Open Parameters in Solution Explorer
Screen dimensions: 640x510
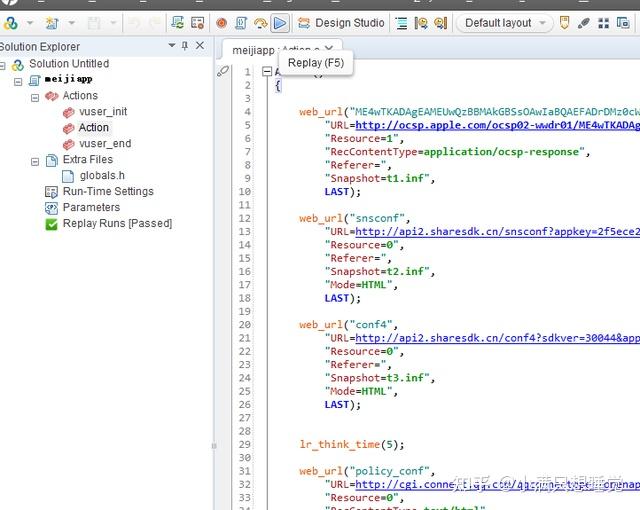[x=91, y=208]
